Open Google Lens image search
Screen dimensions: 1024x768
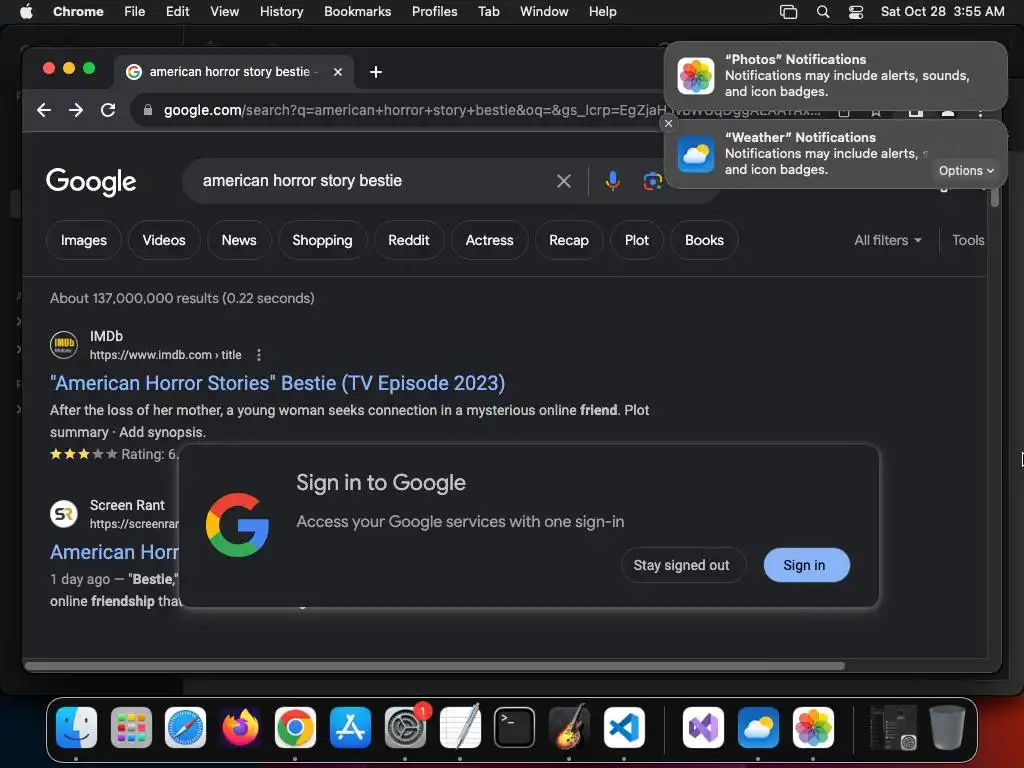(x=652, y=181)
